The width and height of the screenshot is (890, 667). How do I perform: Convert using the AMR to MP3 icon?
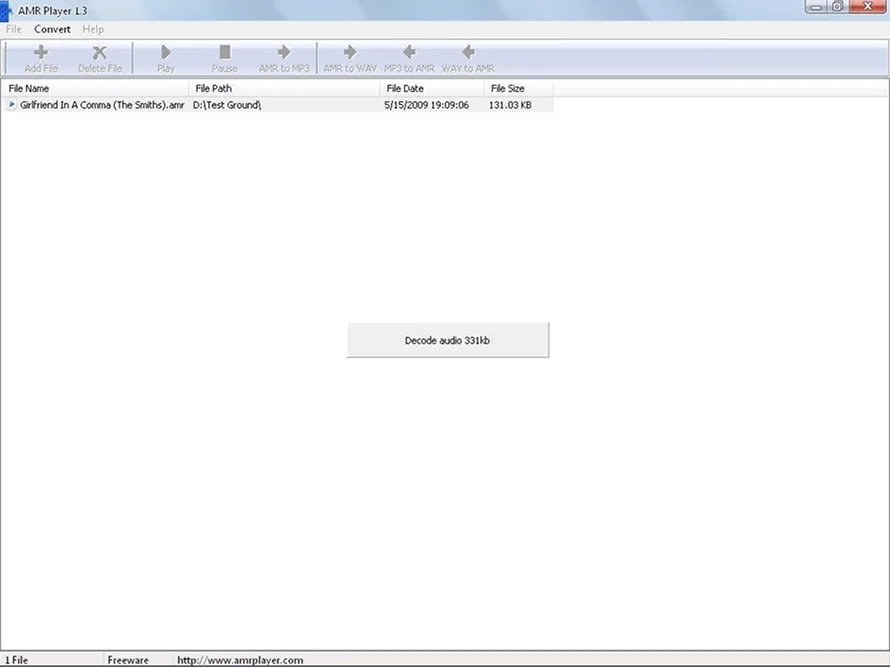[284, 52]
